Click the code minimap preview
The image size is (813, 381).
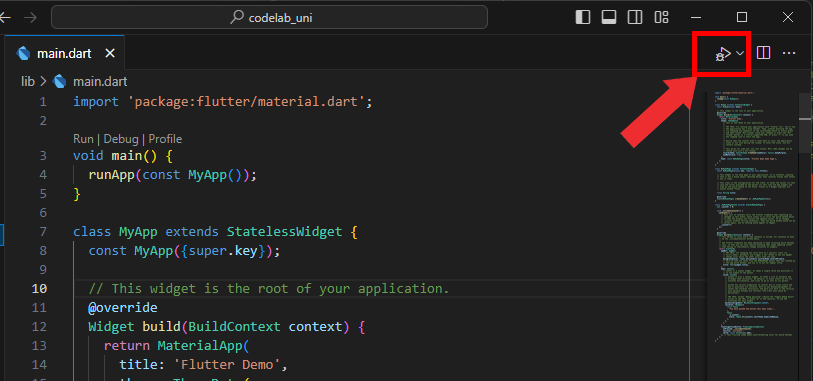[x=755, y=218]
